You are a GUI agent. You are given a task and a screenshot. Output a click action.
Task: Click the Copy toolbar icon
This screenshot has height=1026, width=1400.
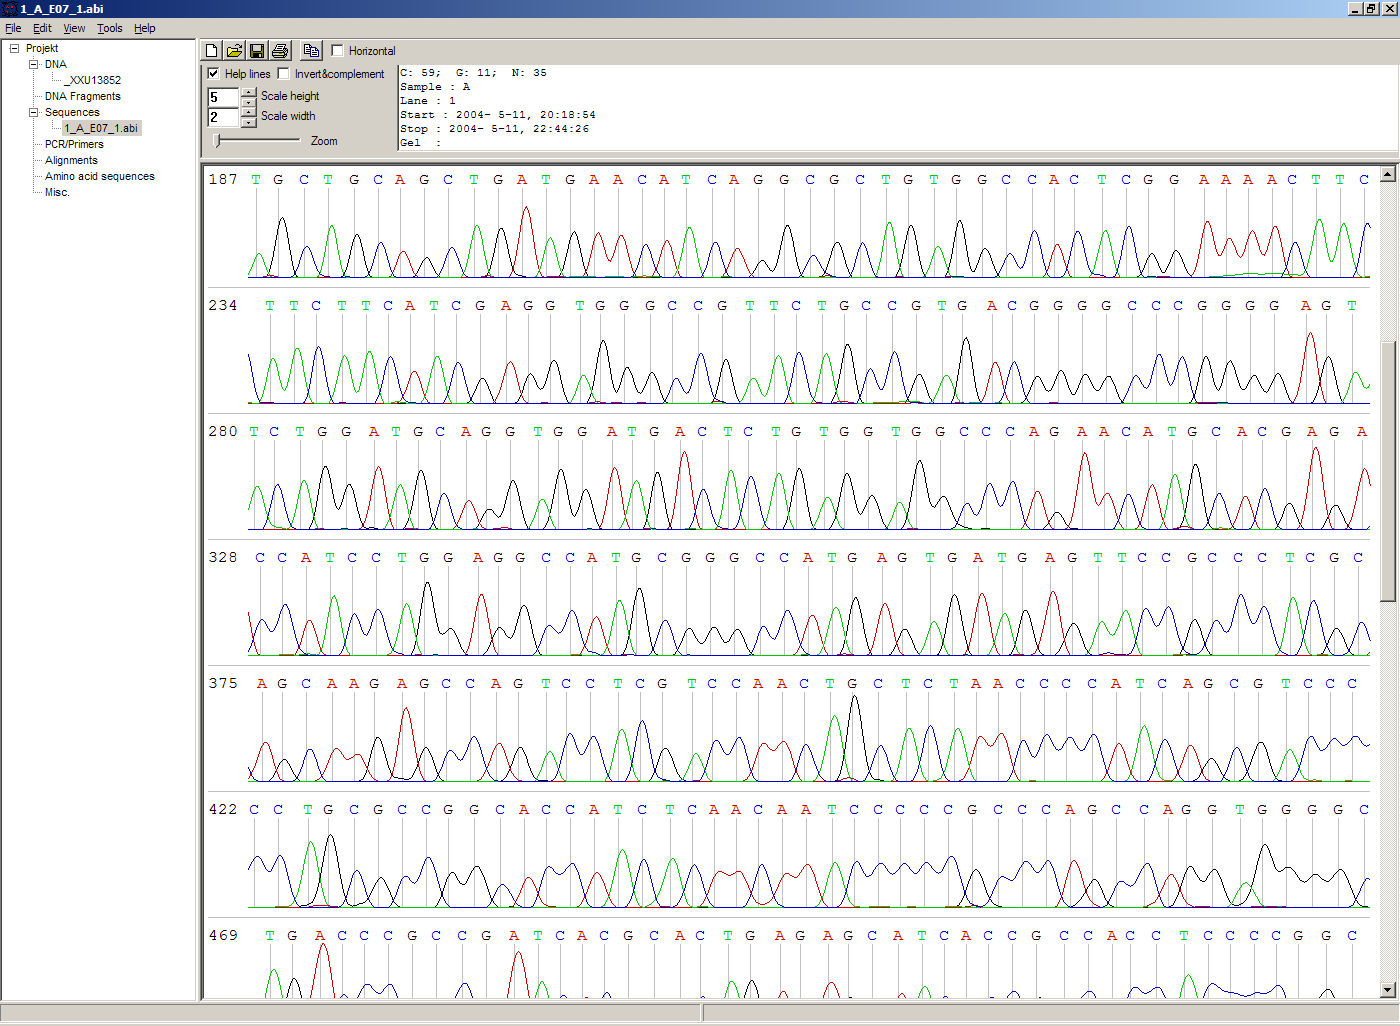tap(311, 50)
